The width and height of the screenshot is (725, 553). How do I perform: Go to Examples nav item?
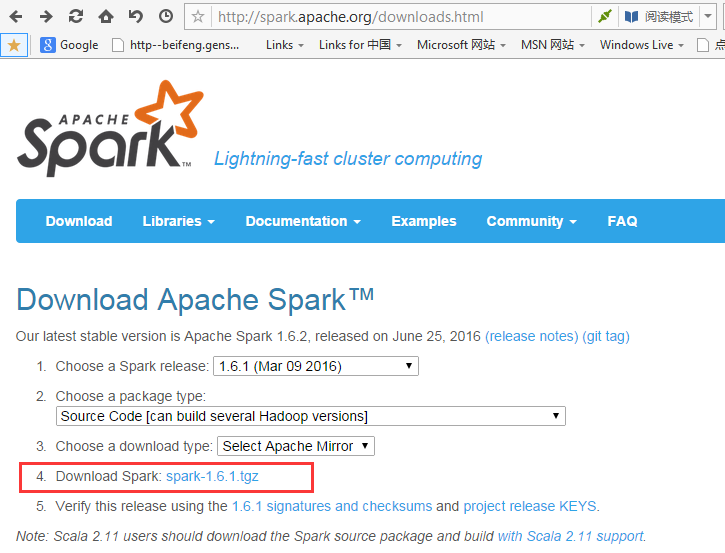[424, 221]
